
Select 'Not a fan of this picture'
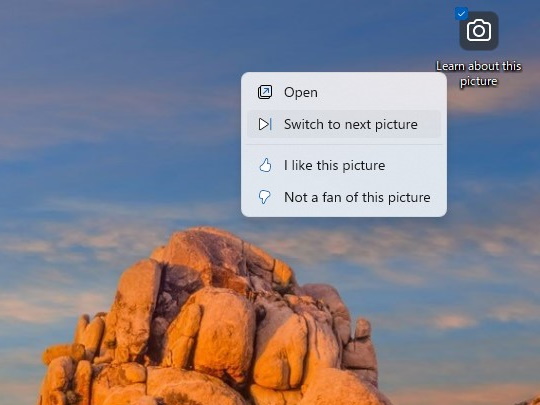(x=344, y=197)
